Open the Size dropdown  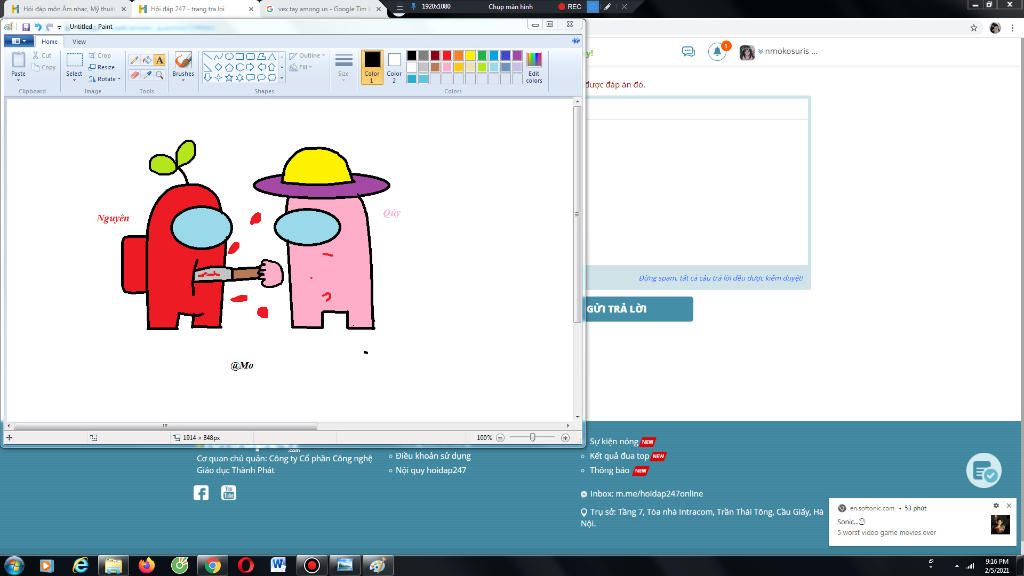pyautogui.click(x=344, y=67)
